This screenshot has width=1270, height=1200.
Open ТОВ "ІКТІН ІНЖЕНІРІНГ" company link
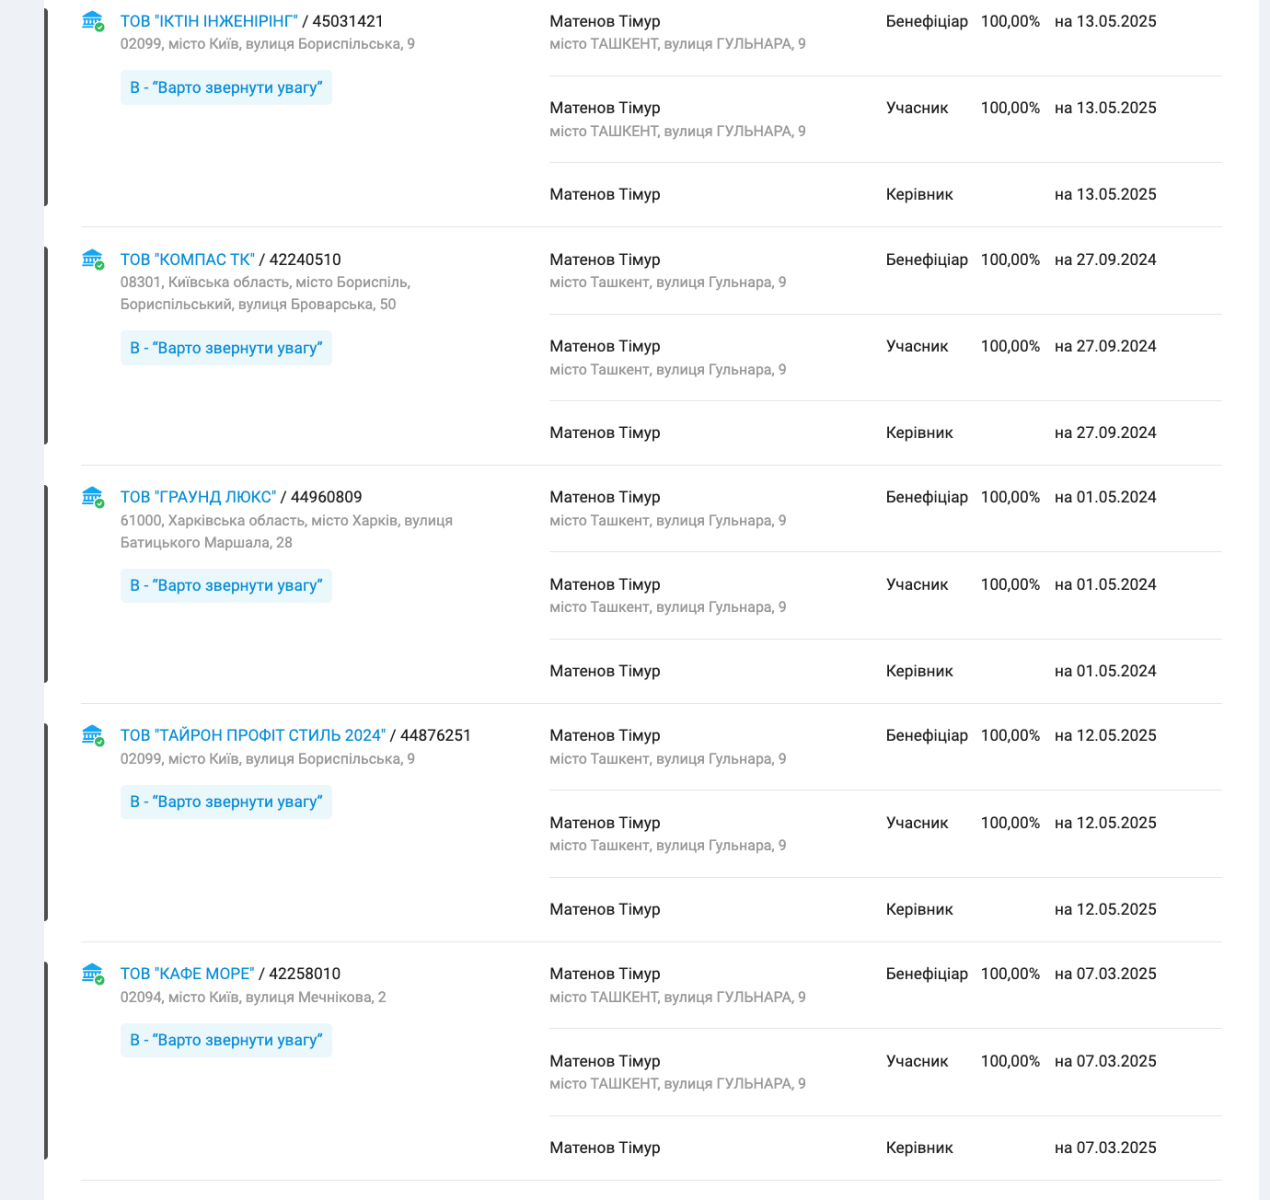click(209, 21)
